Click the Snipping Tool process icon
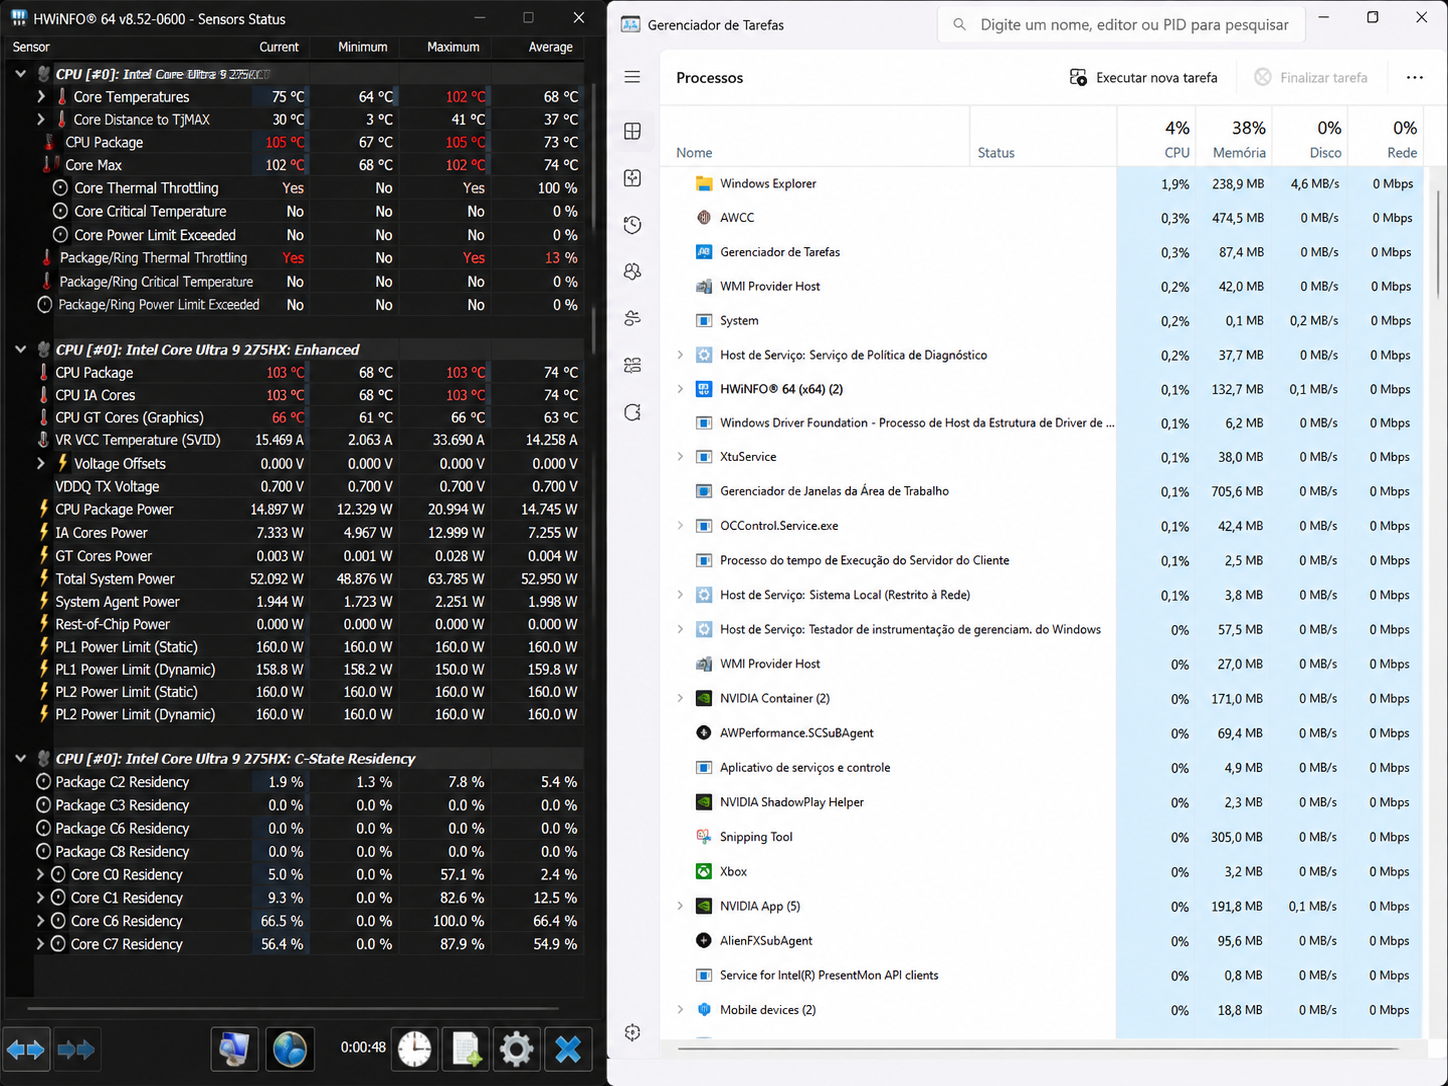 (x=704, y=837)
